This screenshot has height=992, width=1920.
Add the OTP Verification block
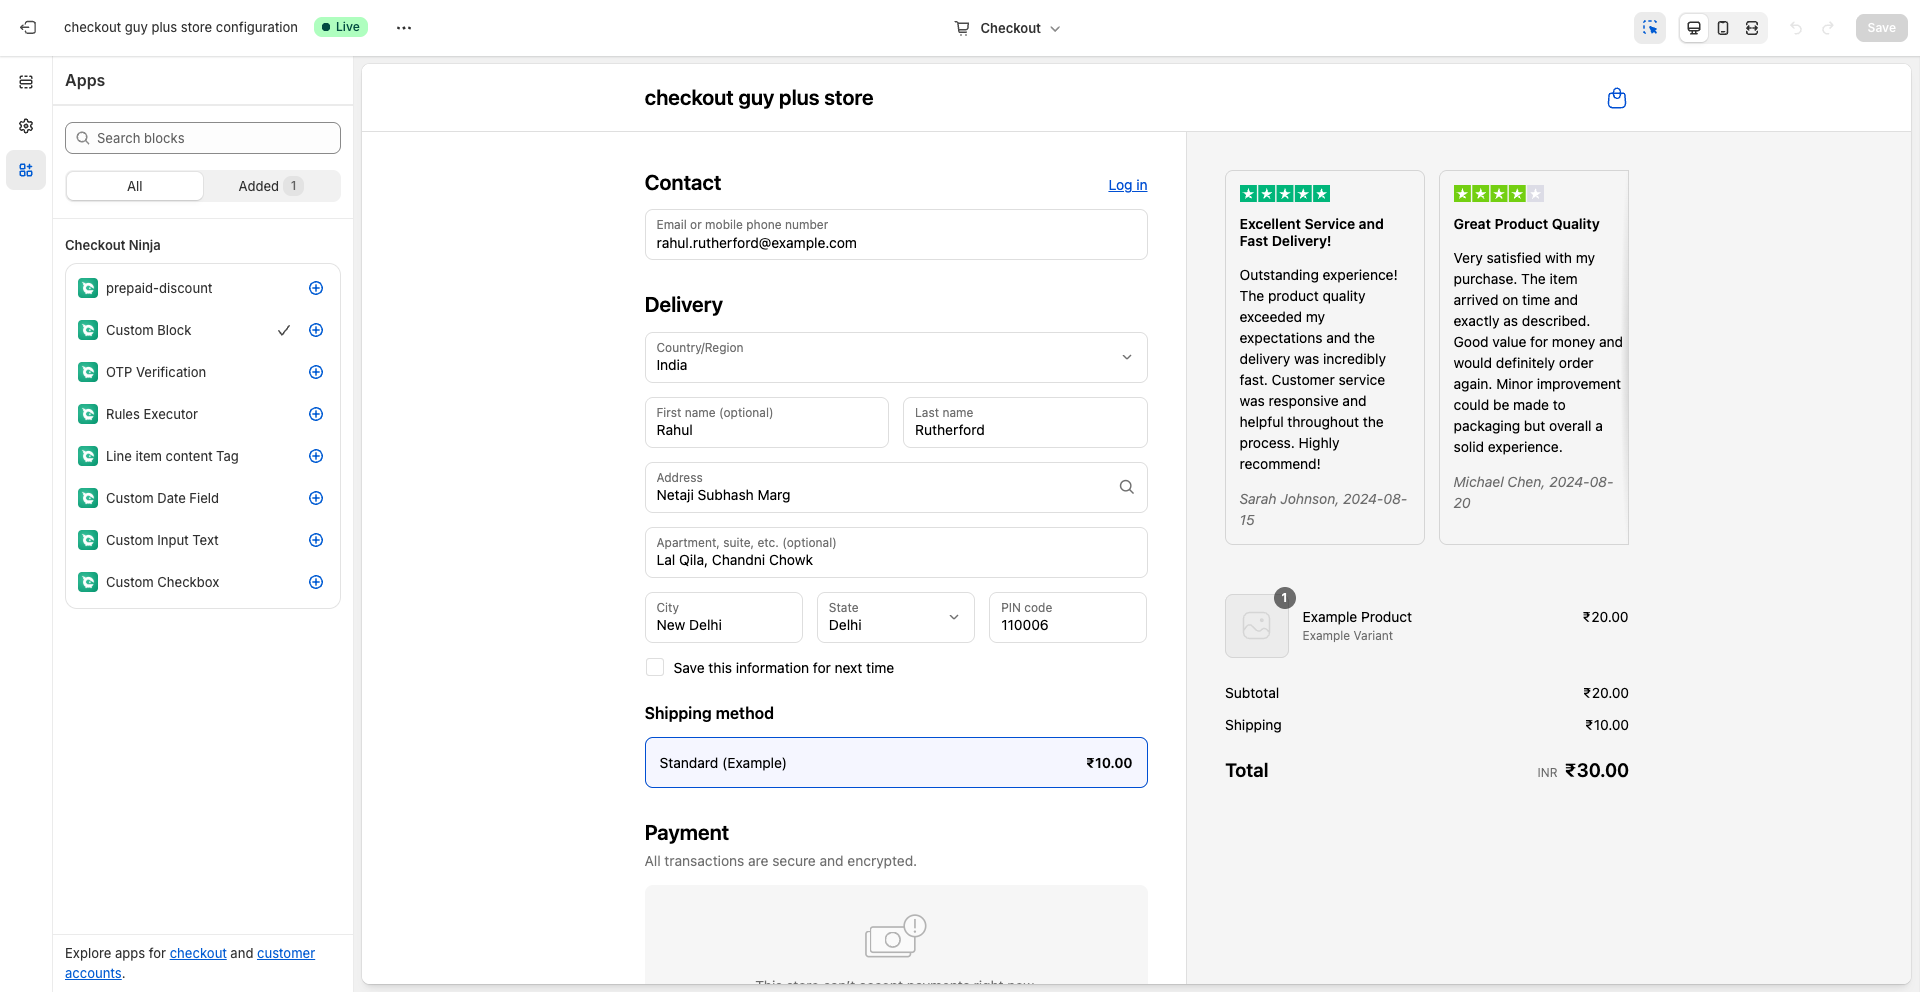pyautogui.click(x=316, y=372)
